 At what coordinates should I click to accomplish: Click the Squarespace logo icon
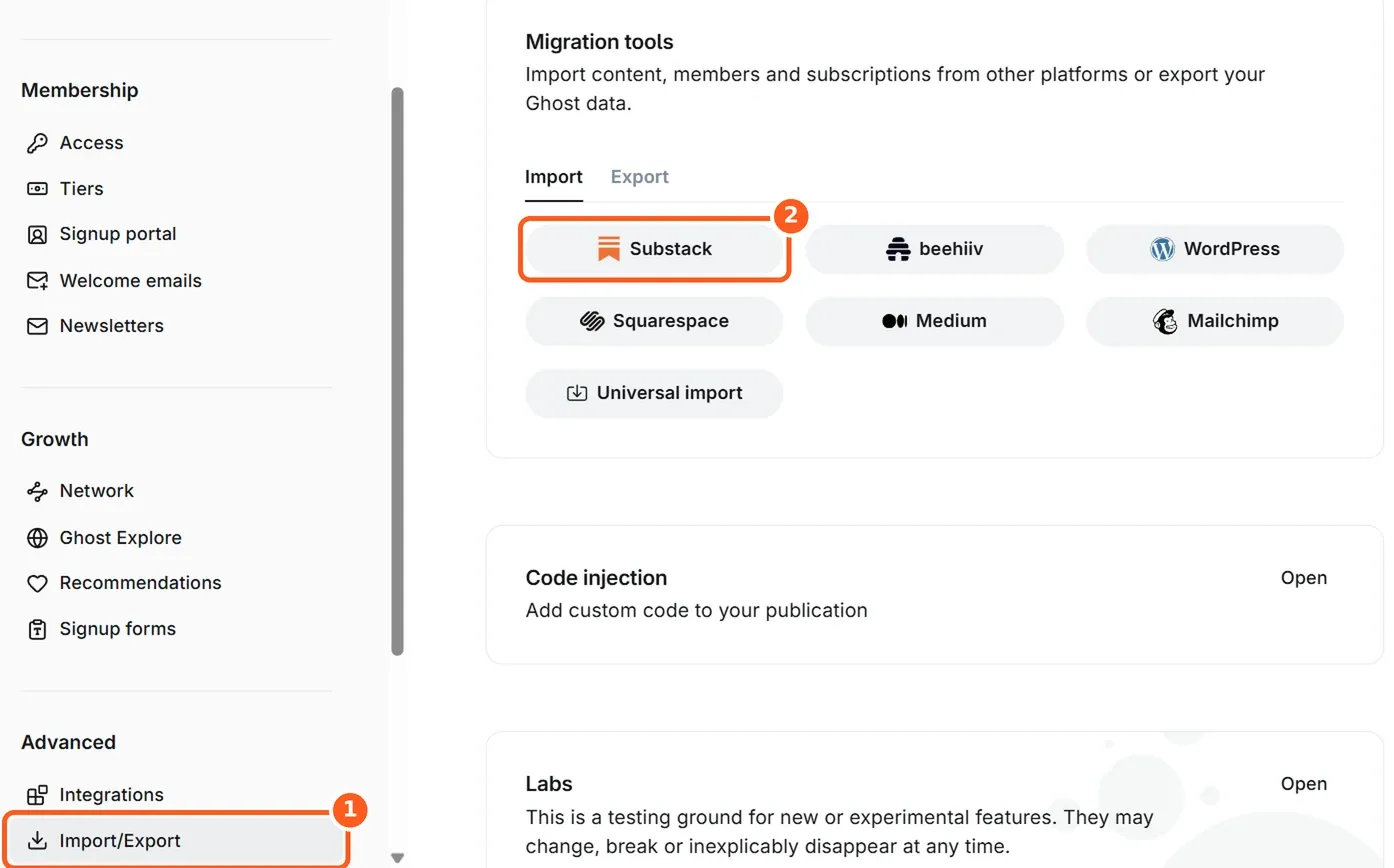click(x=592, y=321)
